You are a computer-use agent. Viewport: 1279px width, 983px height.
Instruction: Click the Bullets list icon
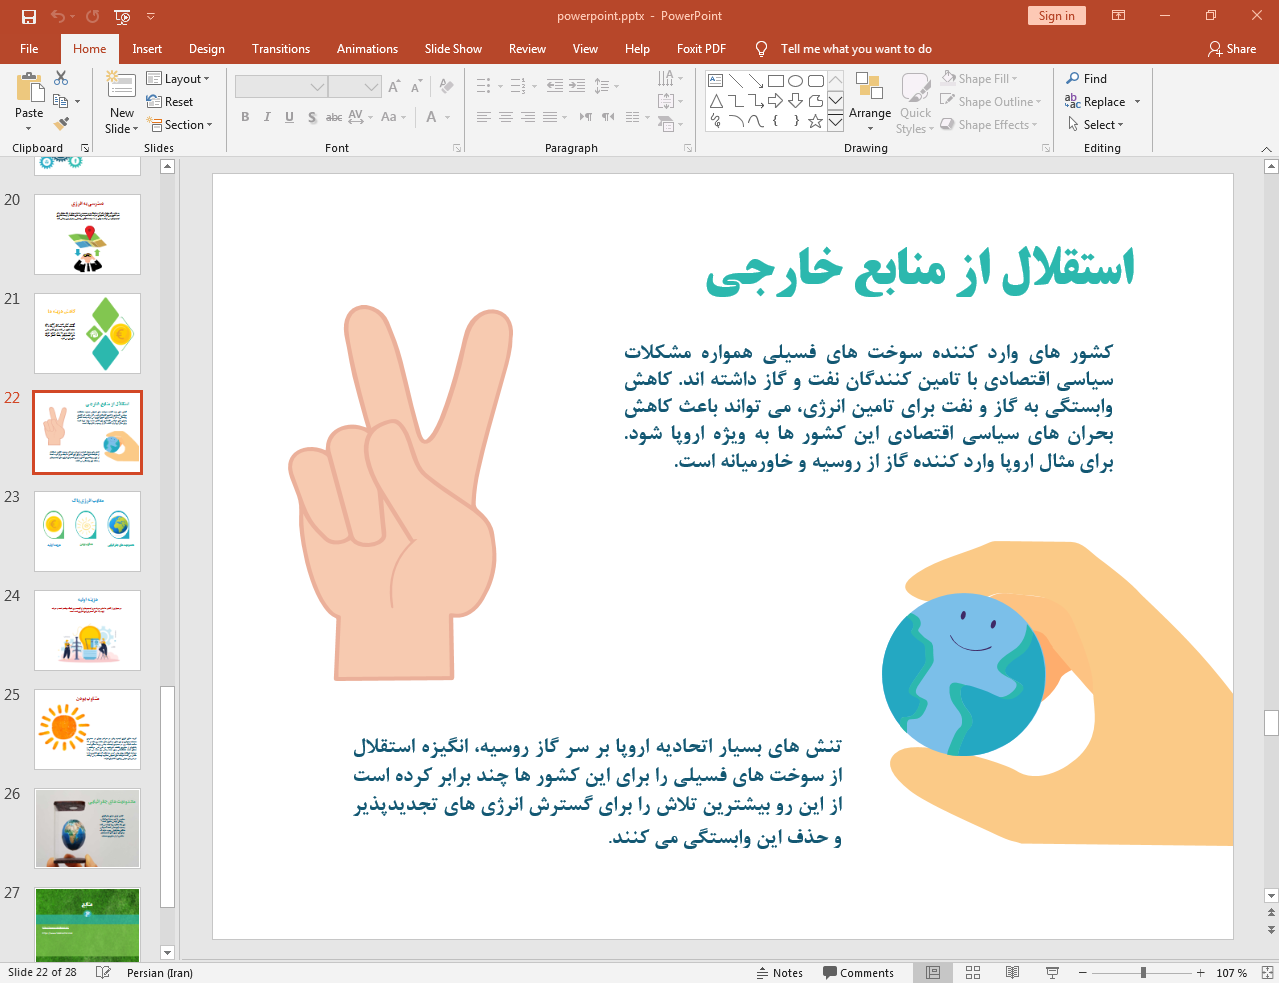click(x=484, y=86)
